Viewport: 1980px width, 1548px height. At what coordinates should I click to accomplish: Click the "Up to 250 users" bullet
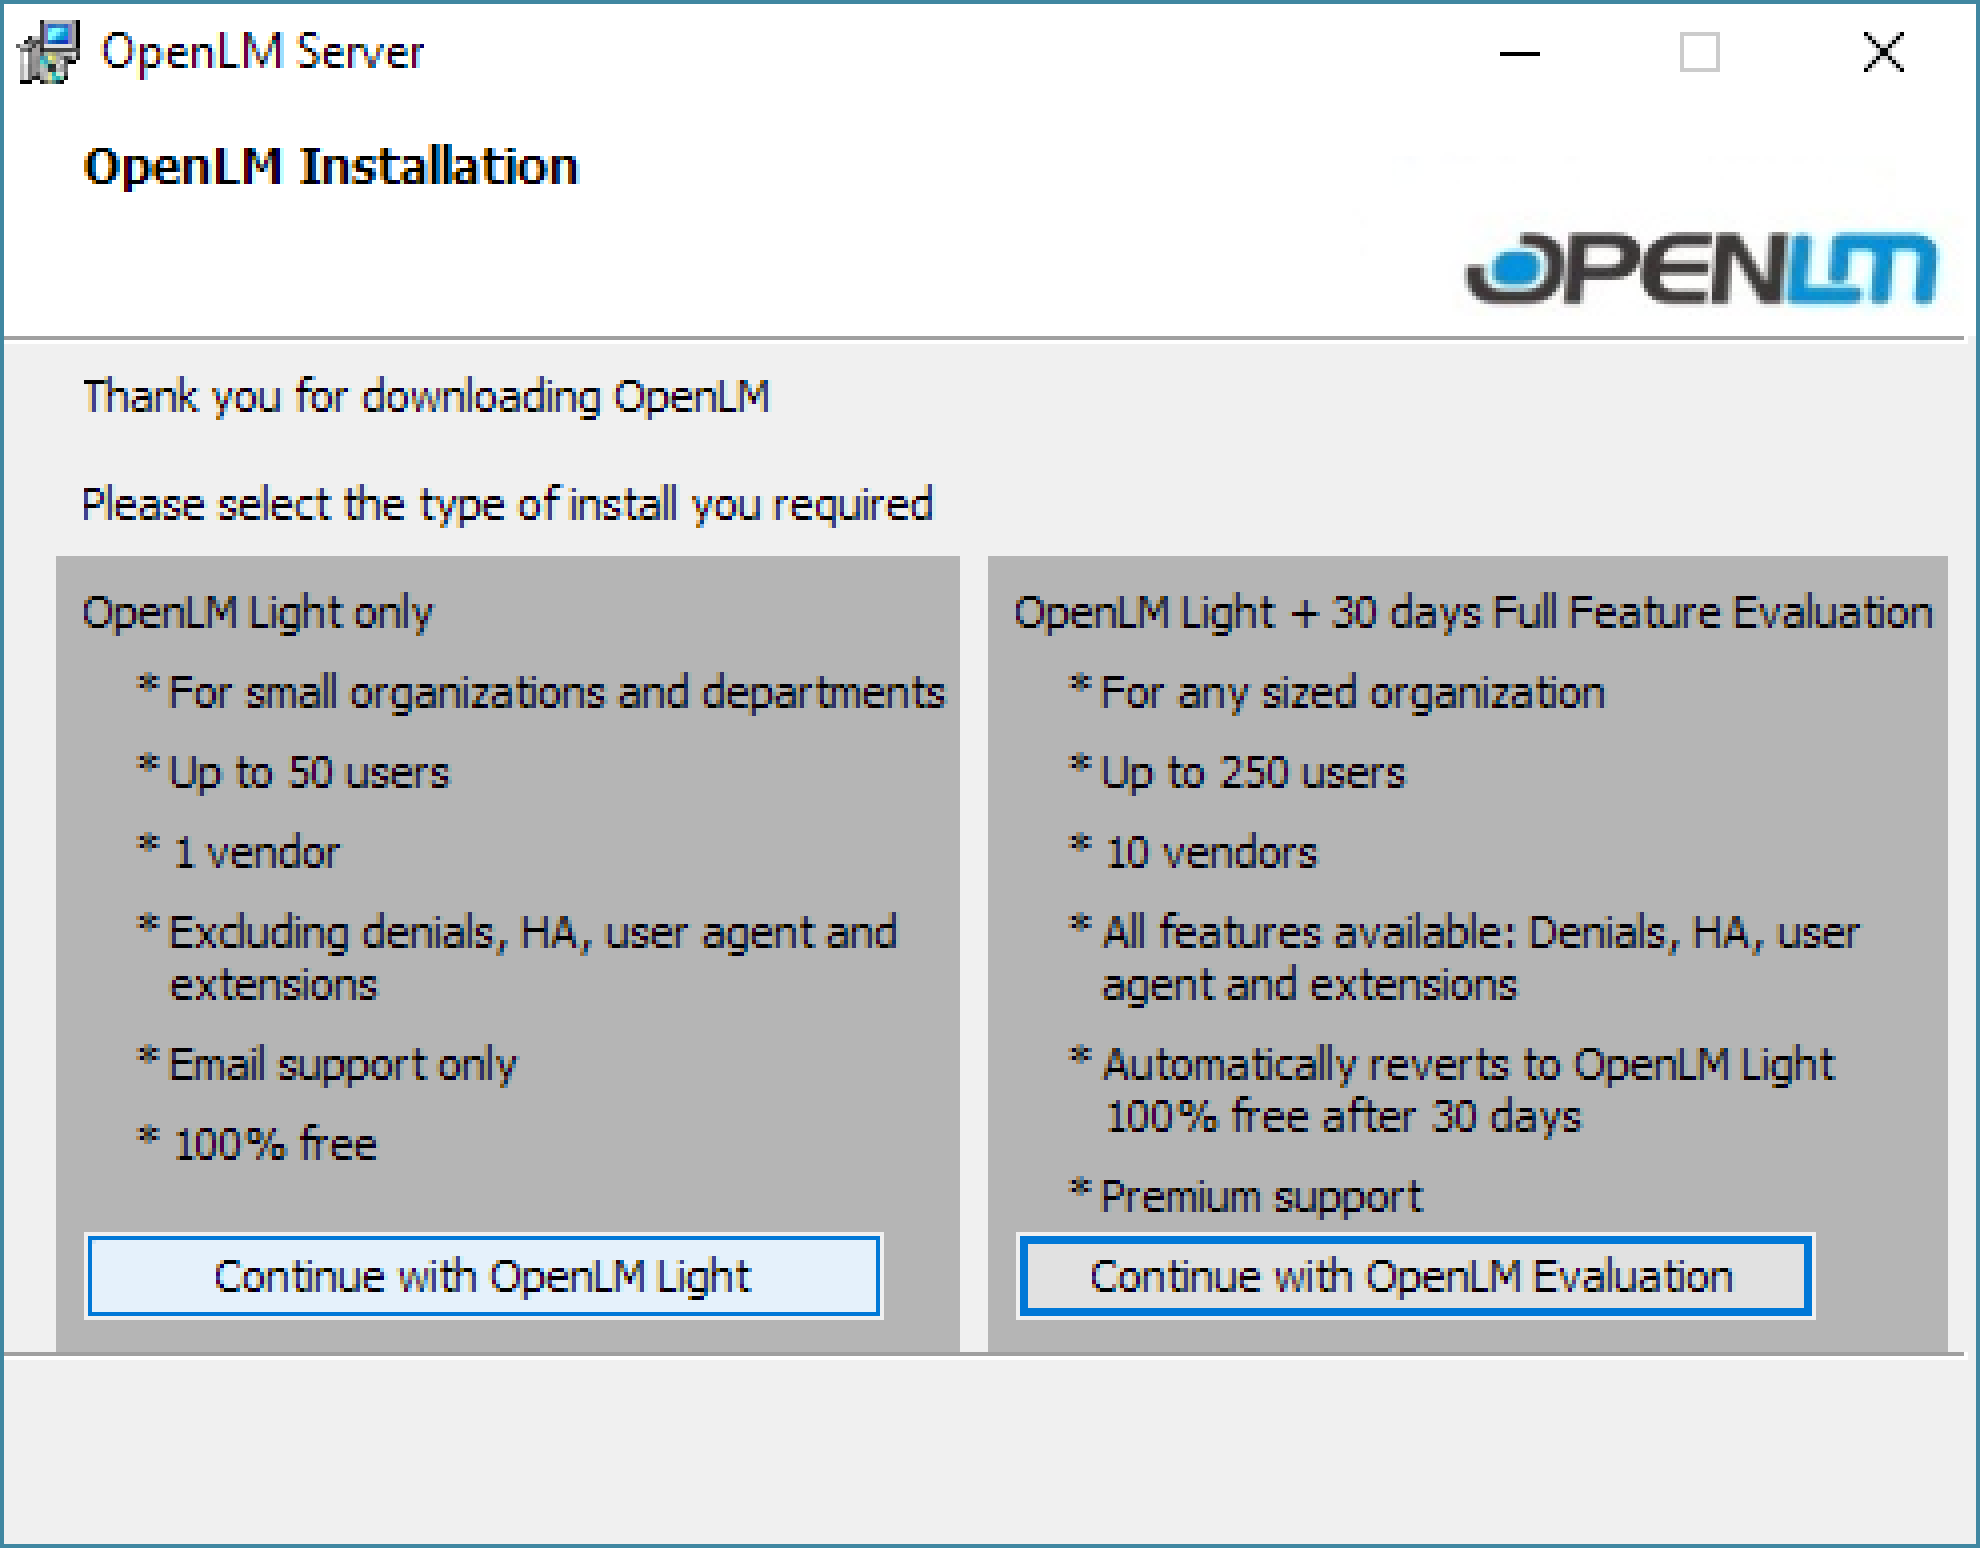click(x=1252, y=773)
